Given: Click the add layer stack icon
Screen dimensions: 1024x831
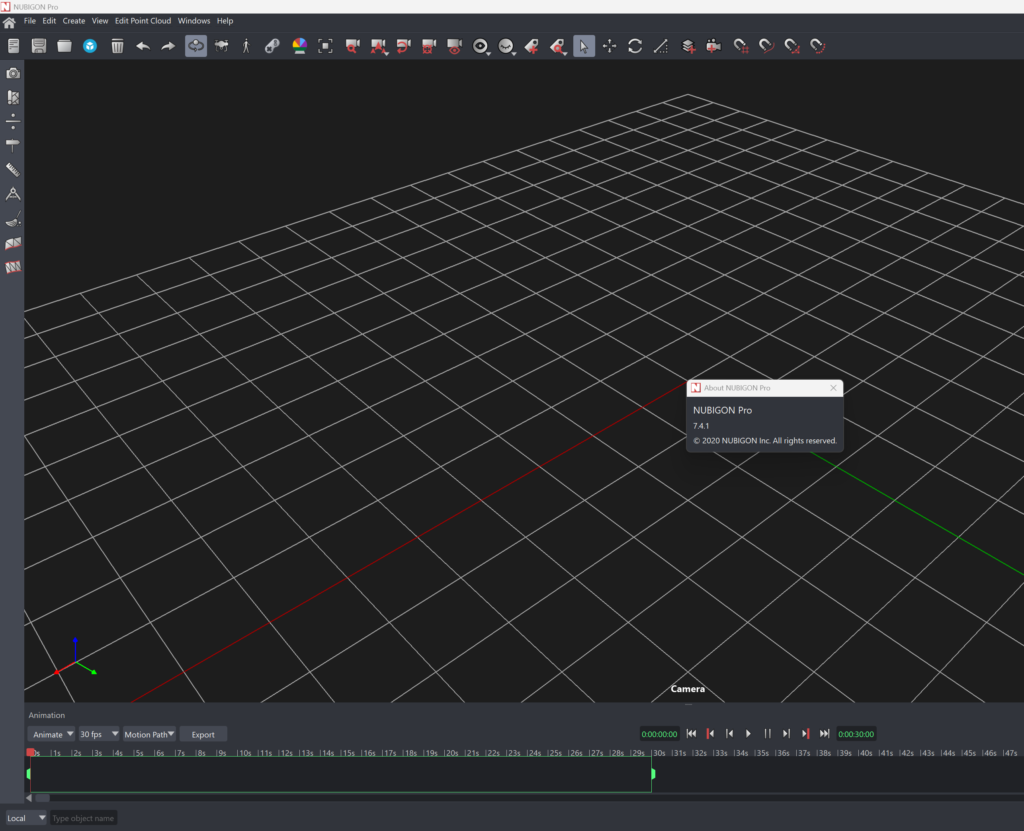Looking at the screenshot, I should click(688, 46).
